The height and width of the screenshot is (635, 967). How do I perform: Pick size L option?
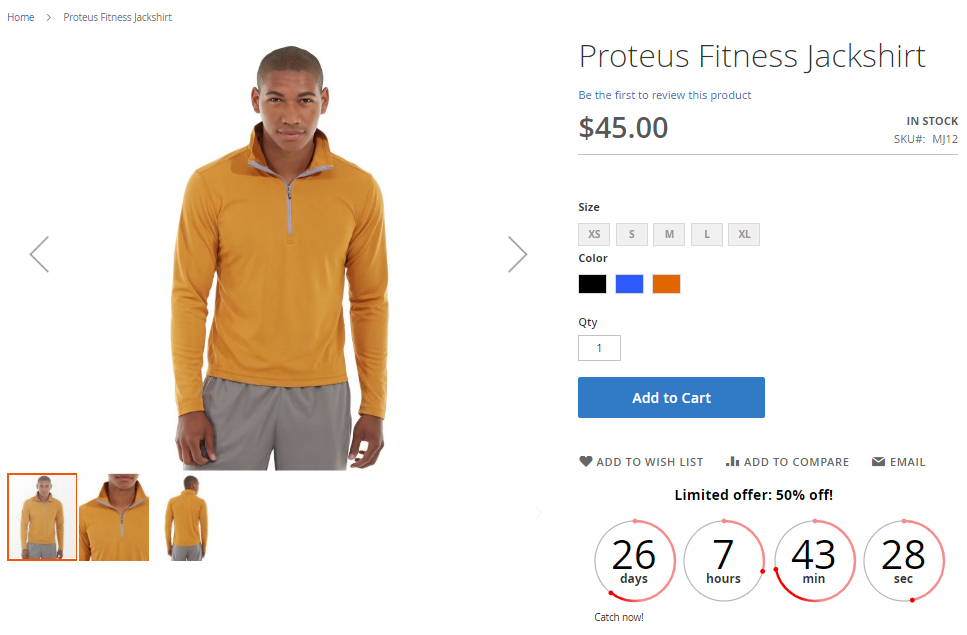coord(707,235)
